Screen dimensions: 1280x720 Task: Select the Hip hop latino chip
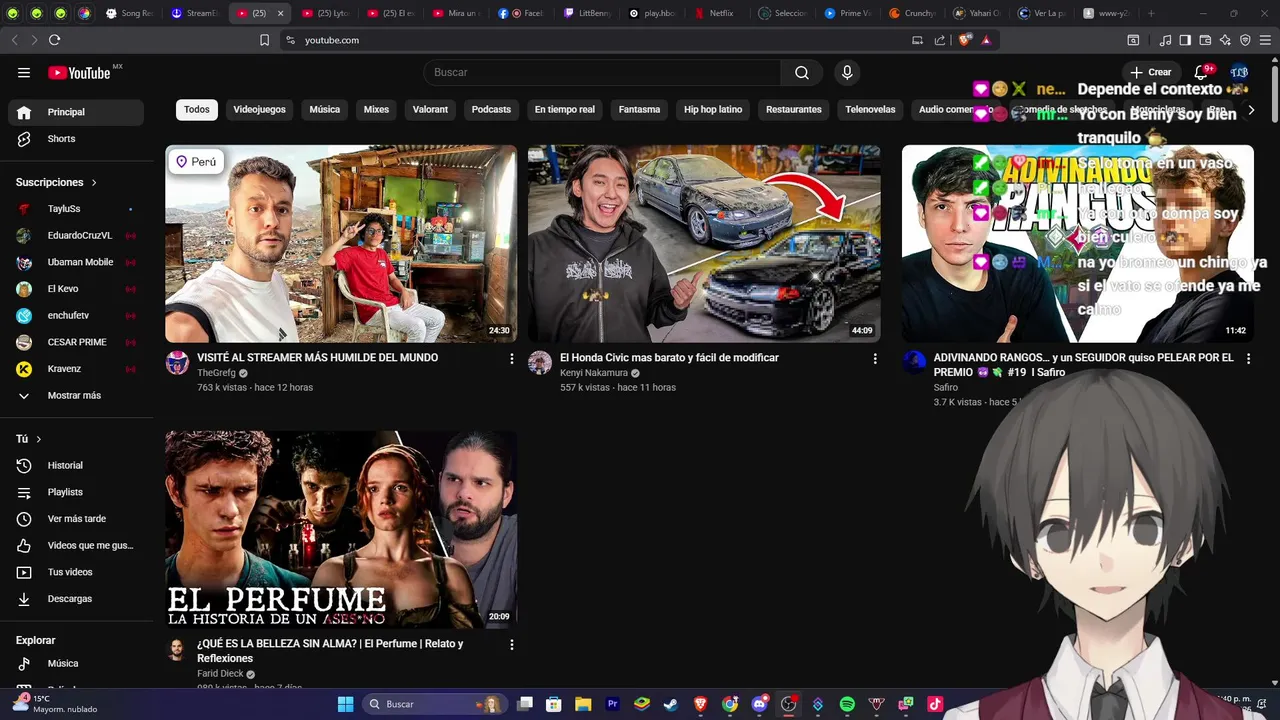[x=713, y=109]
